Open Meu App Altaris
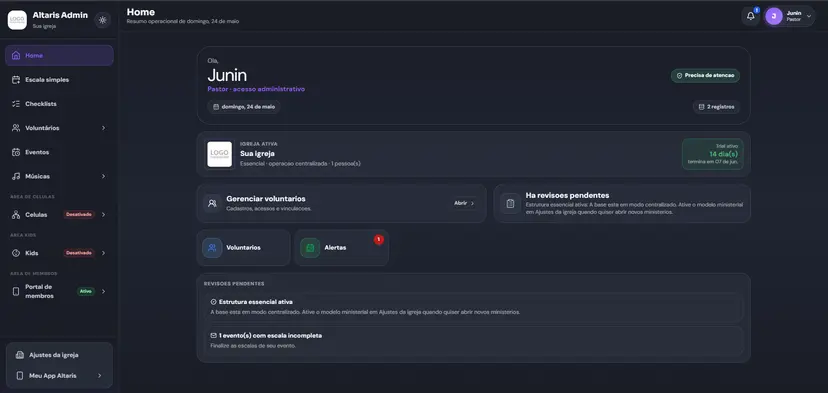Viewport: 828px width, 393px height. (x=59, y=376)
